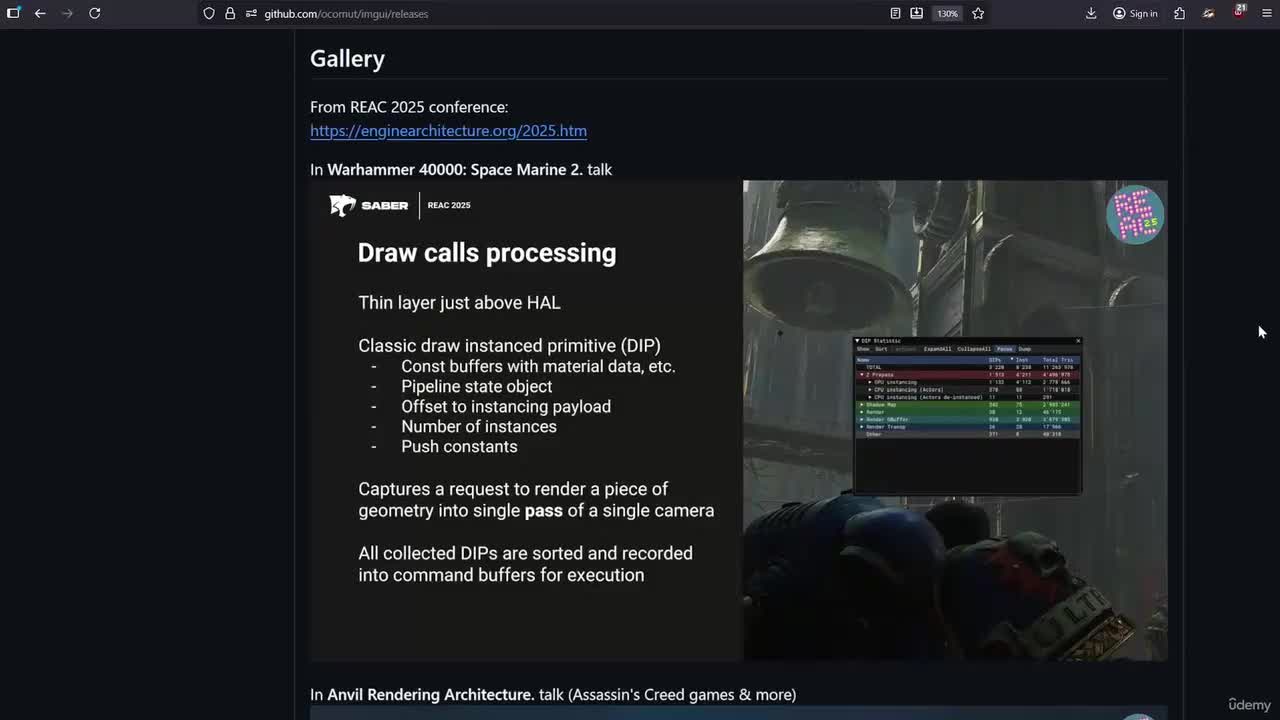Click the padlock site security icon
Screen dimensions: 1280x720
coord(230,13)
